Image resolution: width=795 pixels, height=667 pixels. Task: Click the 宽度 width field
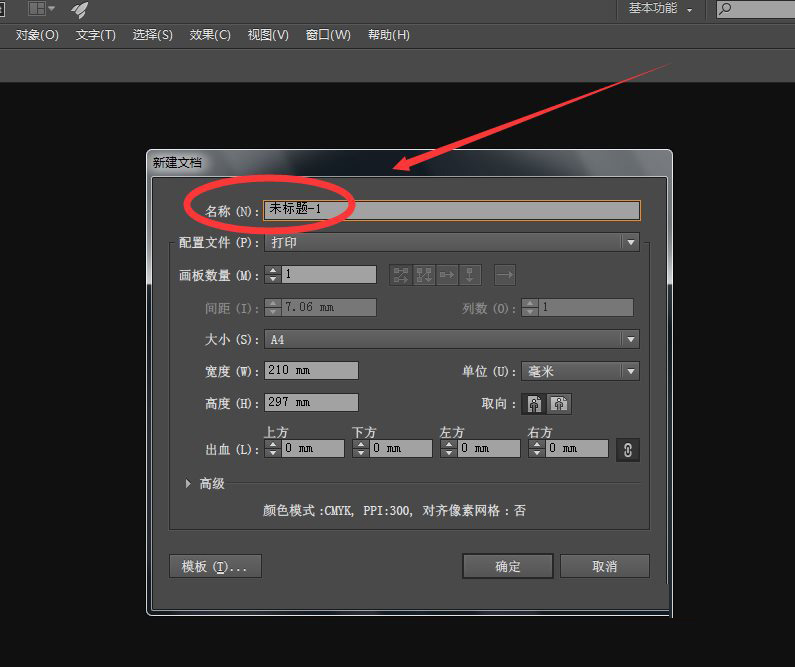[311, 370]
